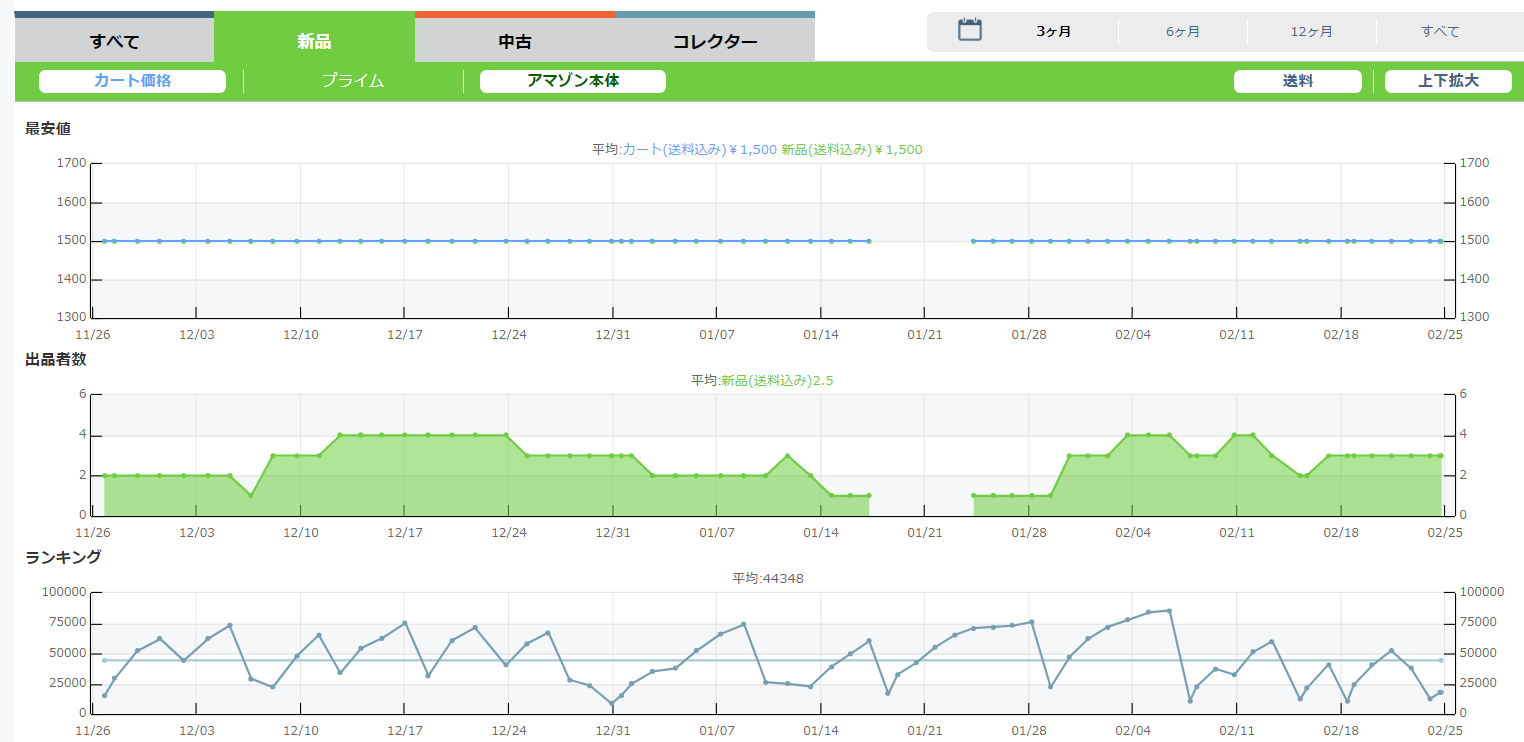
Task: Select the 3ヶ月 time range
Action: click(x=1053, y=32)
